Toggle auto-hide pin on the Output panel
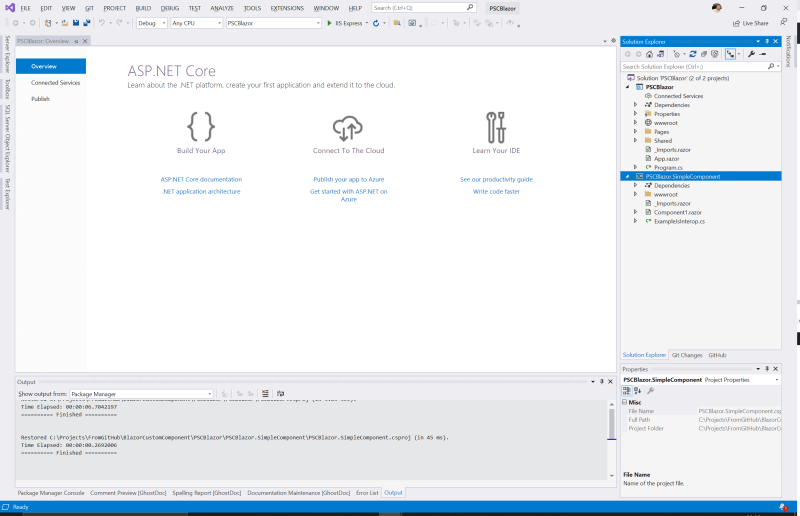Screen dimensions: 800x516 pos(602,381)
